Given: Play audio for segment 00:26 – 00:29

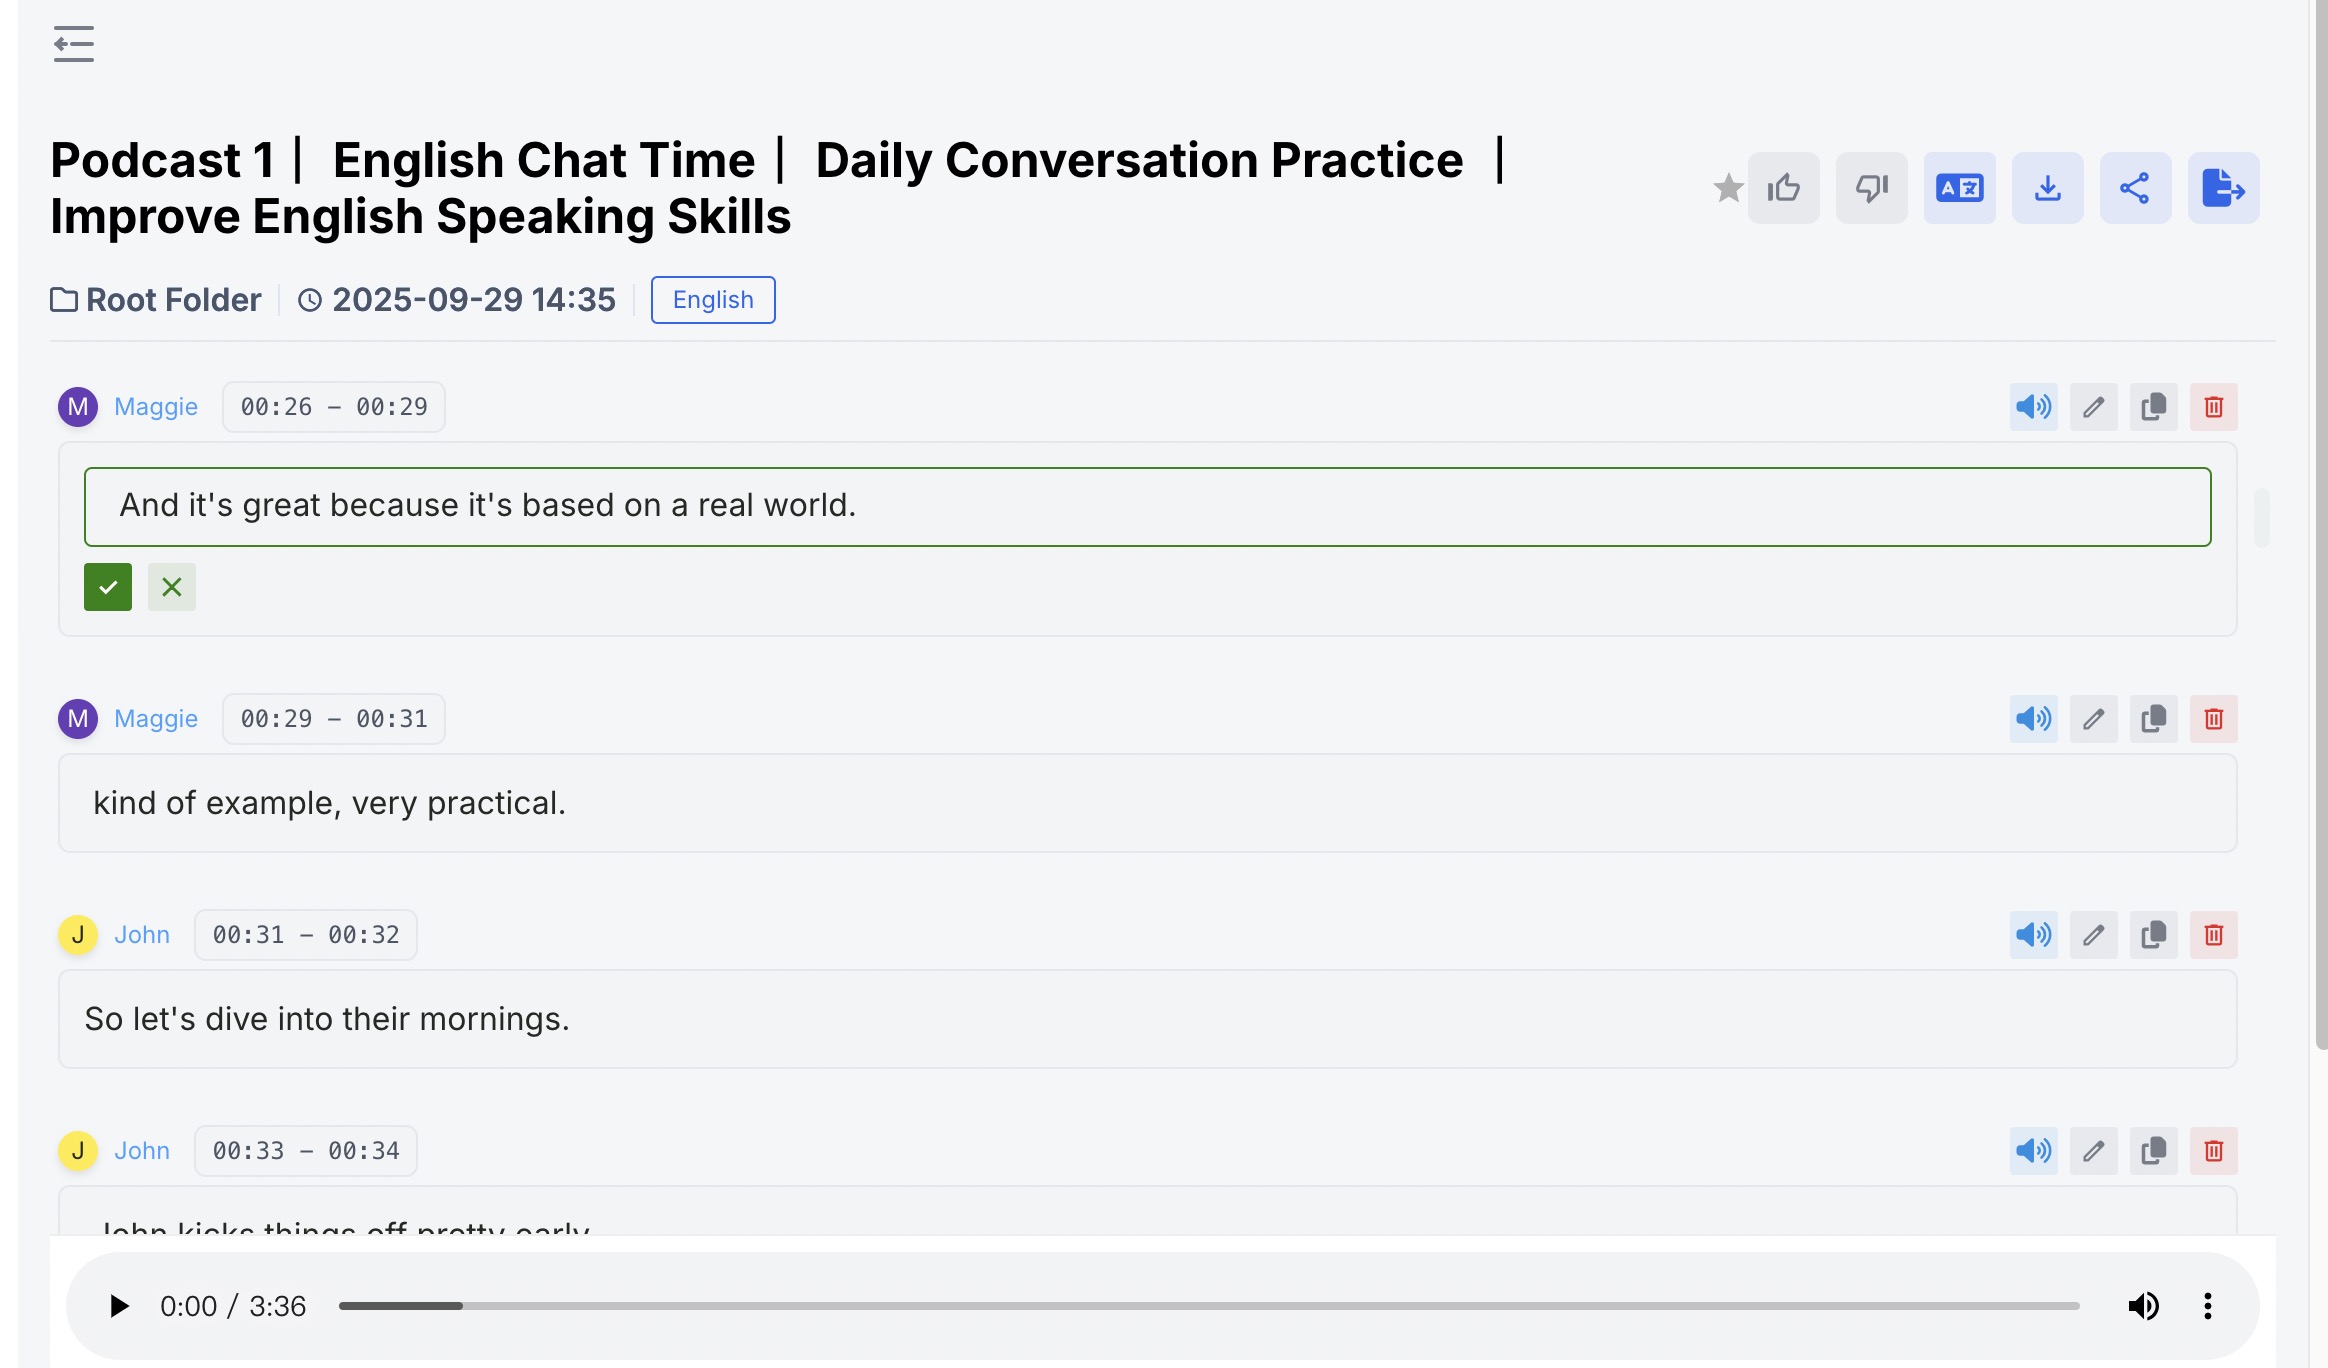Looking at the screenshot, I should point(2033,407).
